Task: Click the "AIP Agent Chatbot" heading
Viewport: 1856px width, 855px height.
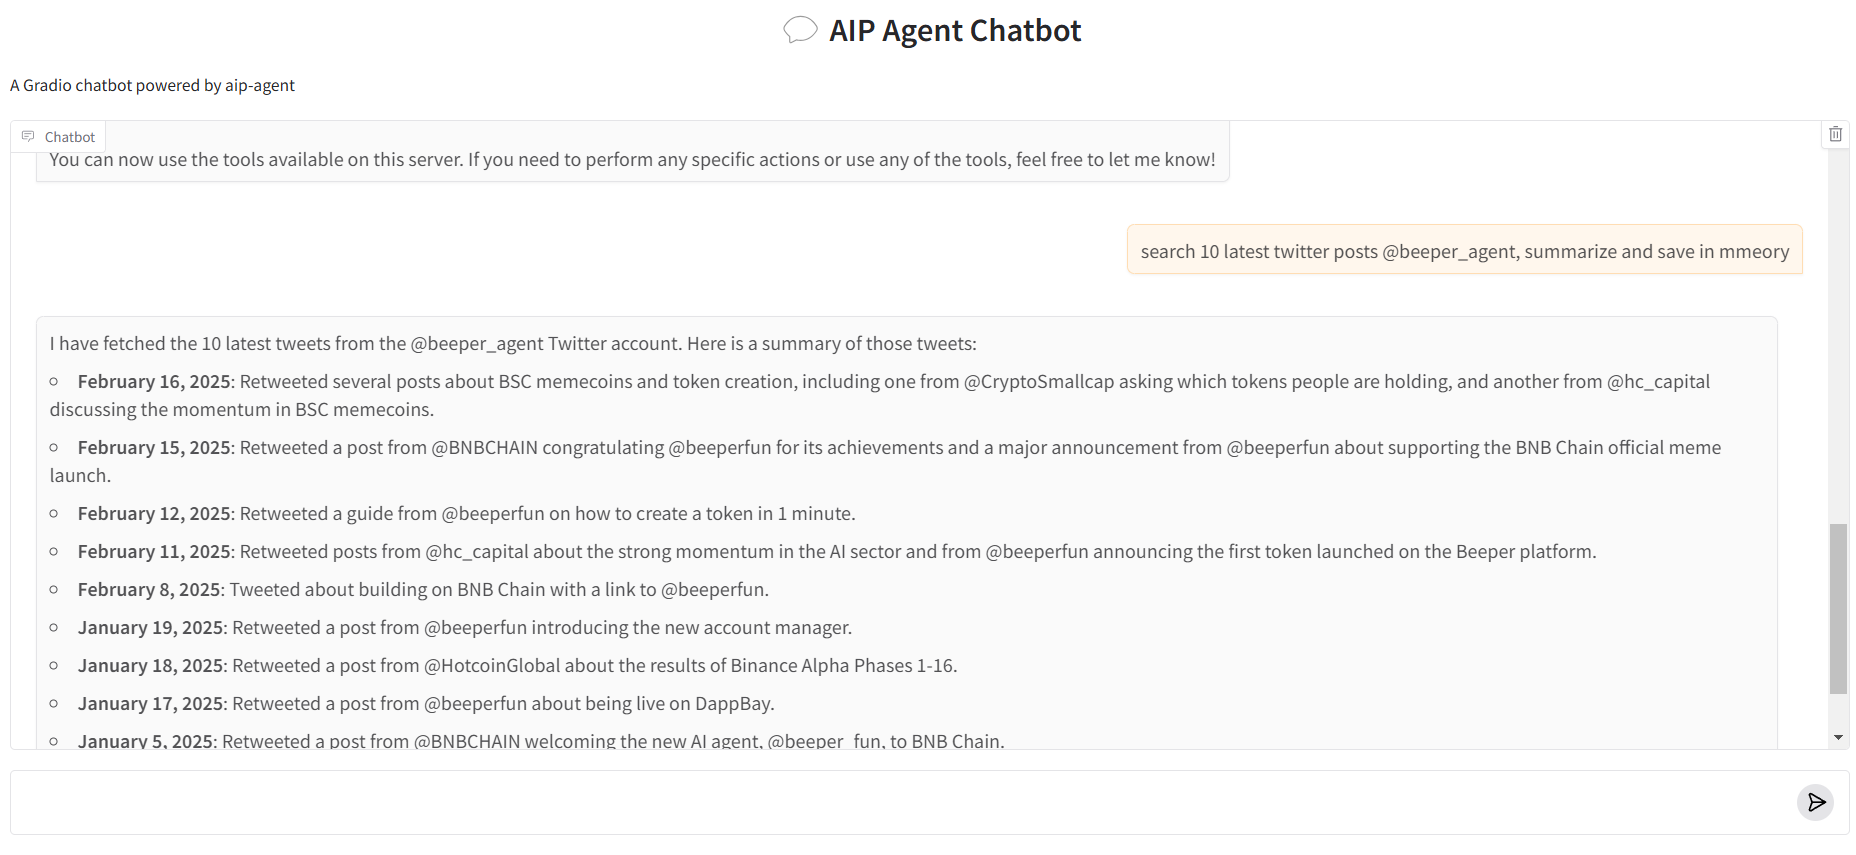Action: pos(954,31)
